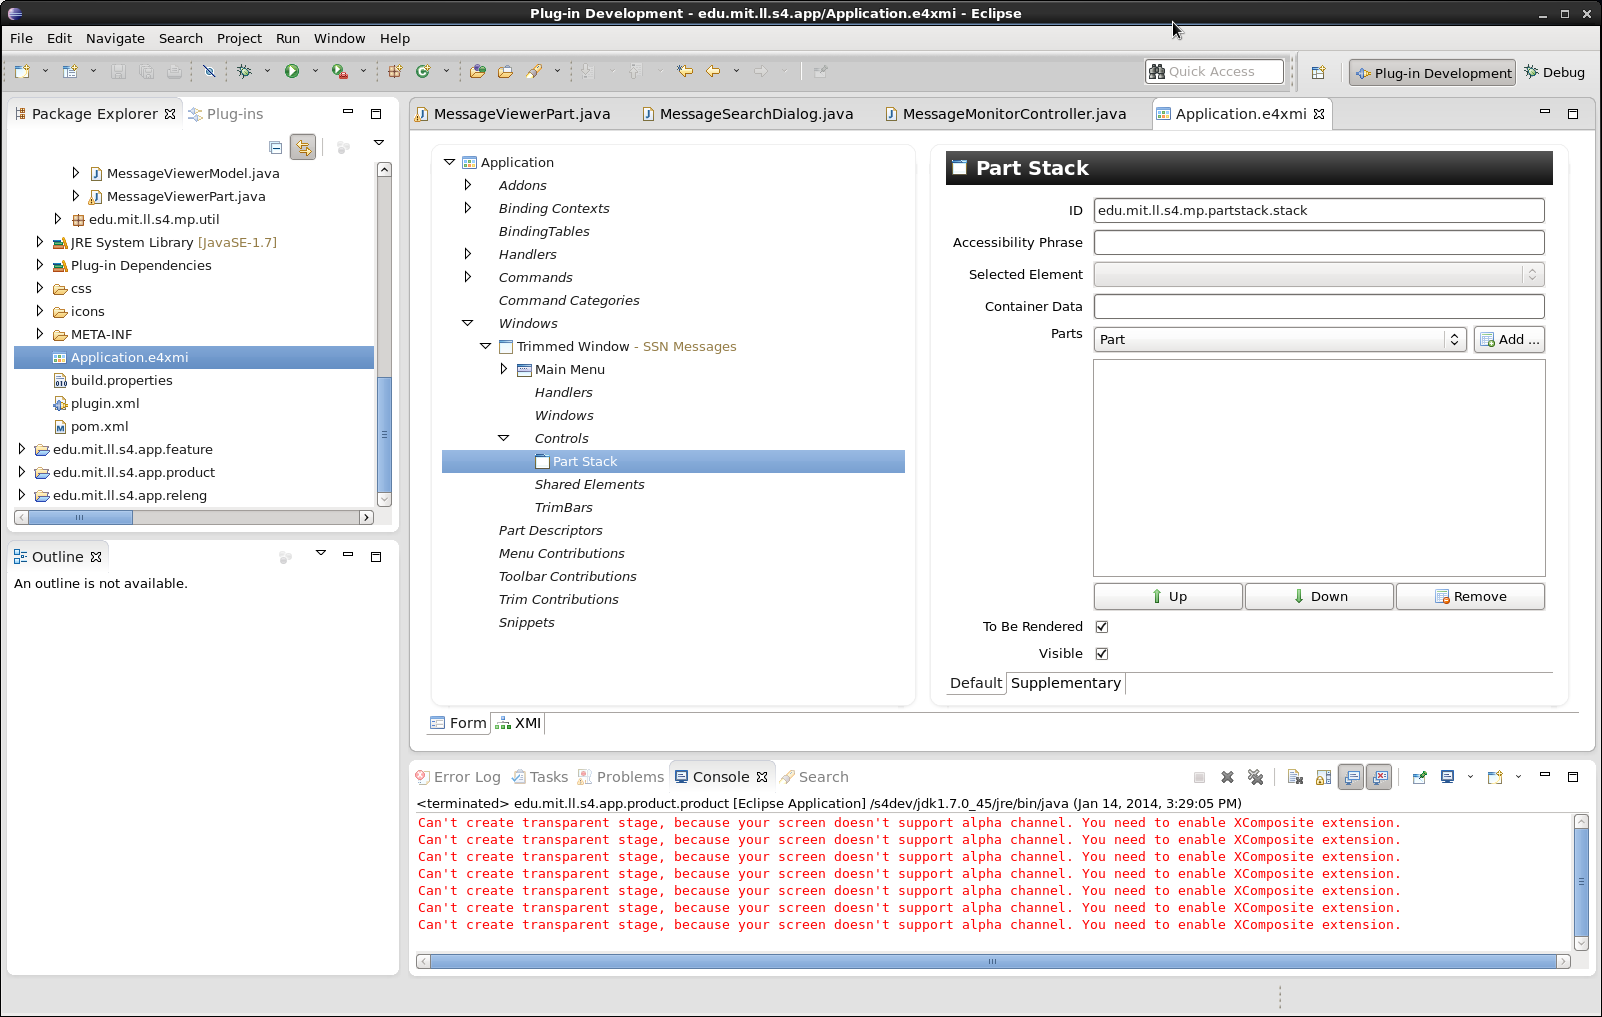Viewport: 1602px width, 1017px height.
Task: Click the Up button
Action: pyautogui.click(x=1168, y=596)
